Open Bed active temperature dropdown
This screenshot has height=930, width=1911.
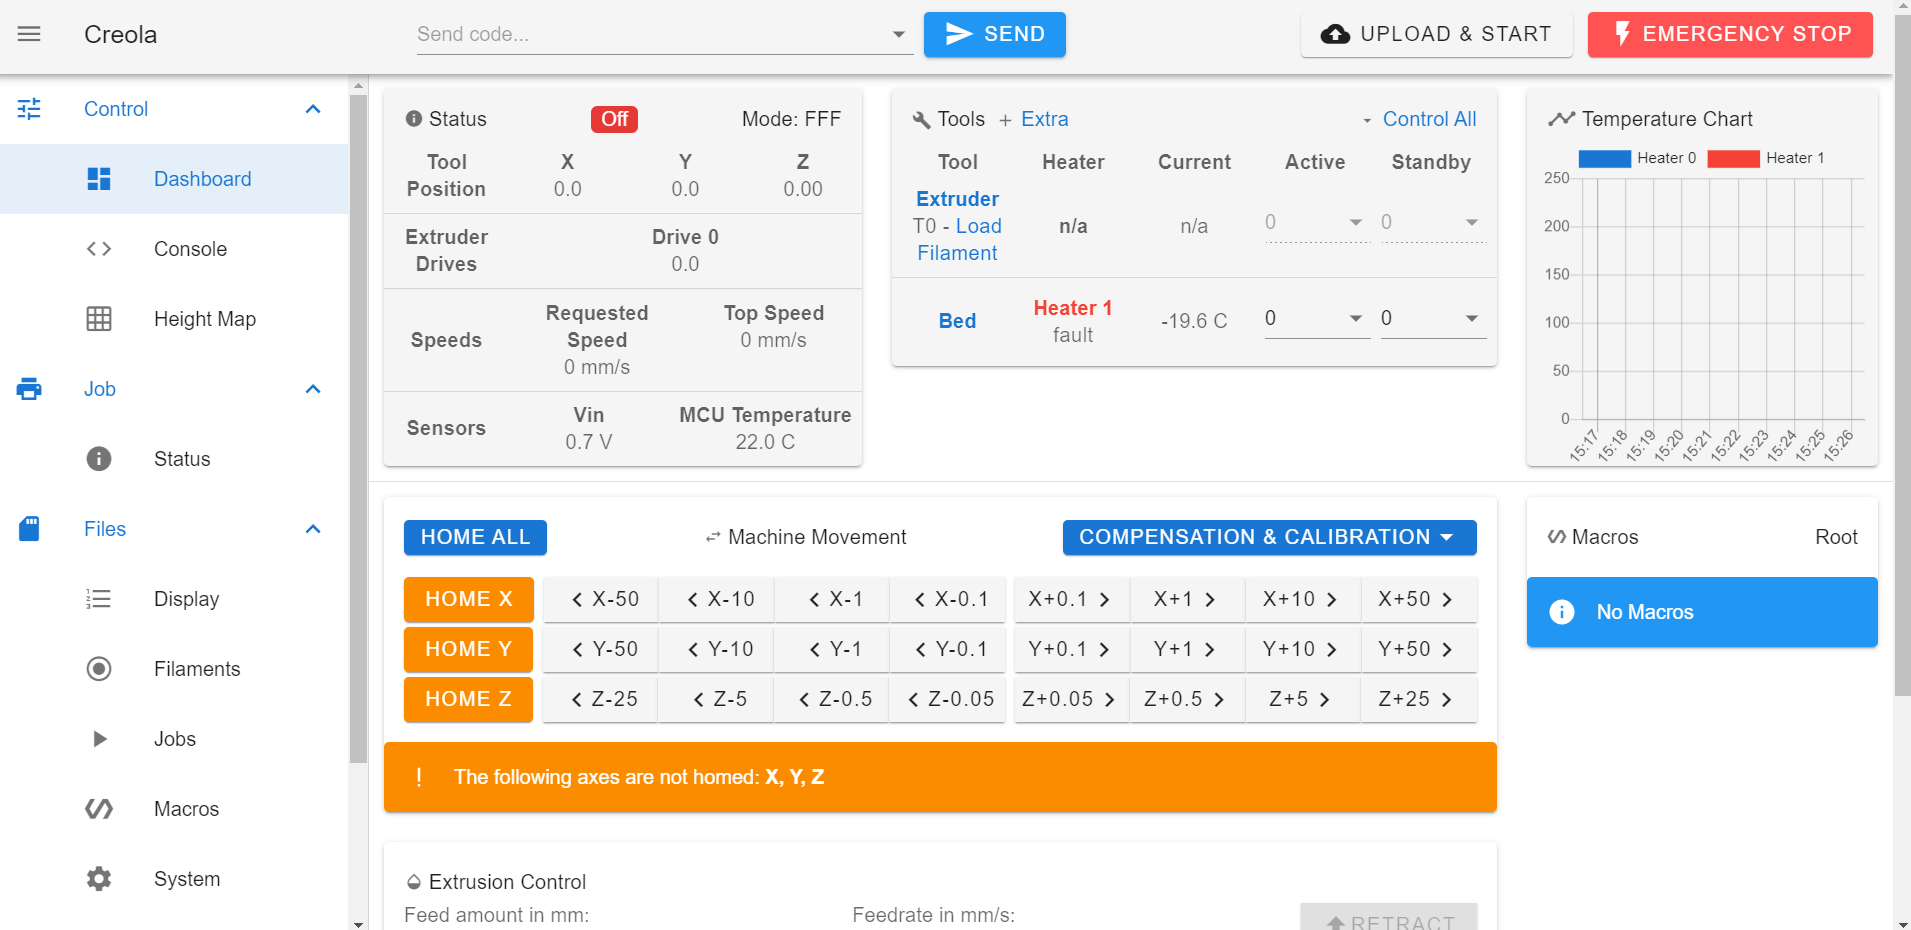point(1356,318)
